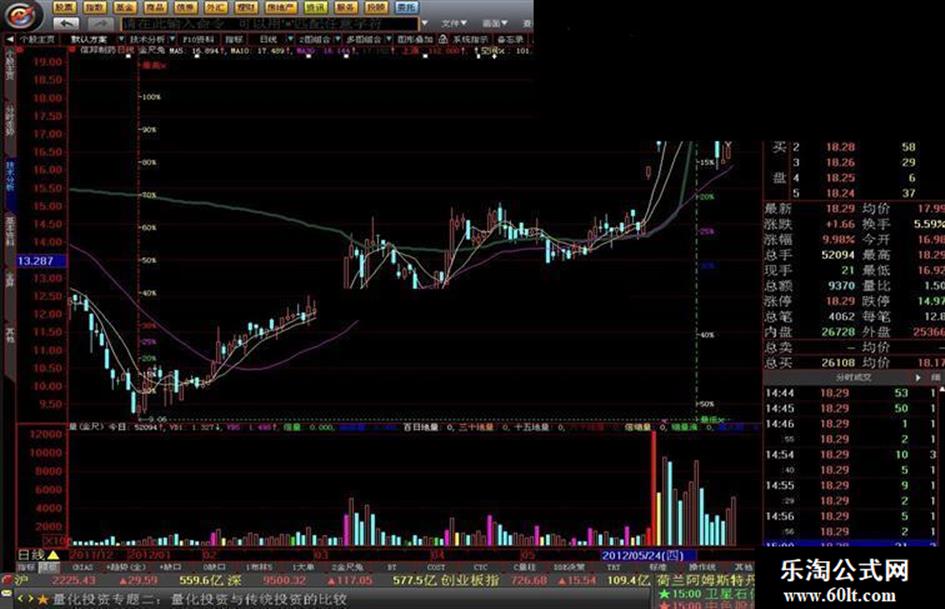Click the blue 13.287 price axis label
945x609 pixels.
[x=41, y=260]
